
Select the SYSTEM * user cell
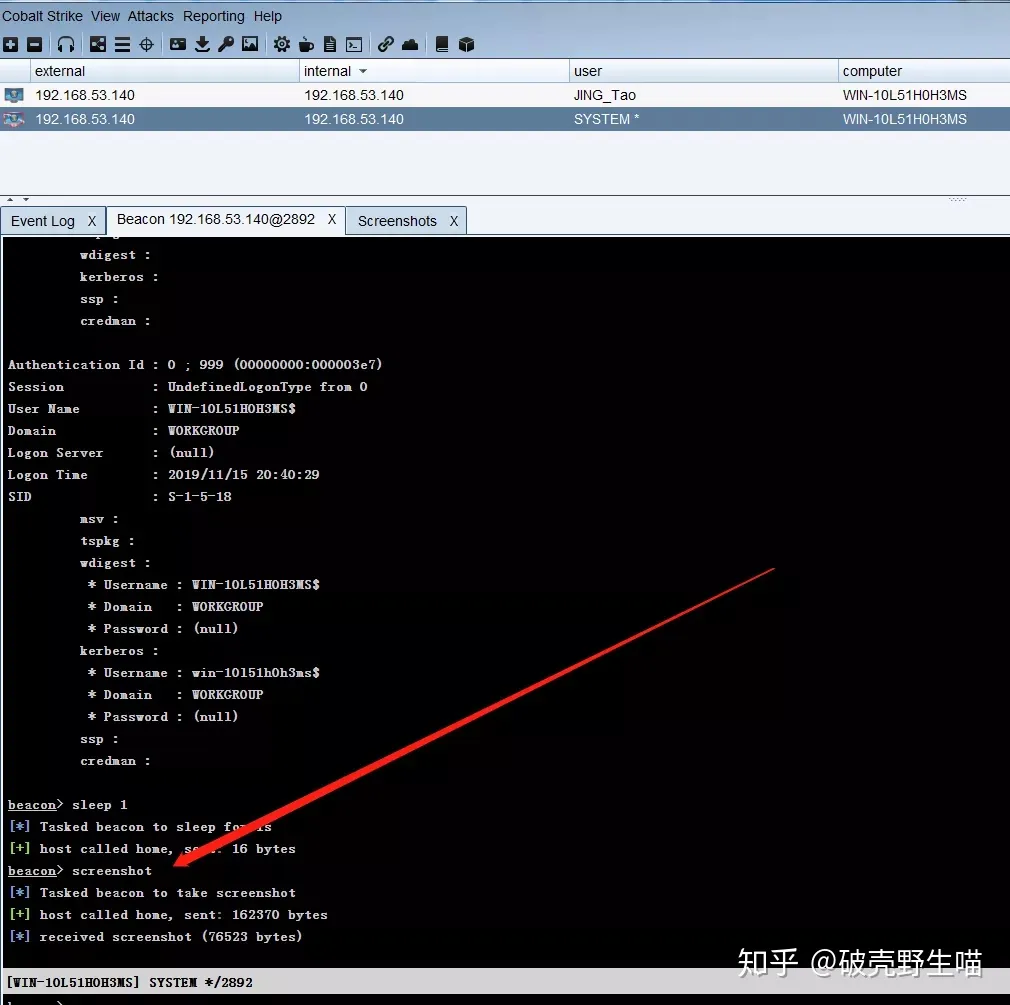coord(606,119)
